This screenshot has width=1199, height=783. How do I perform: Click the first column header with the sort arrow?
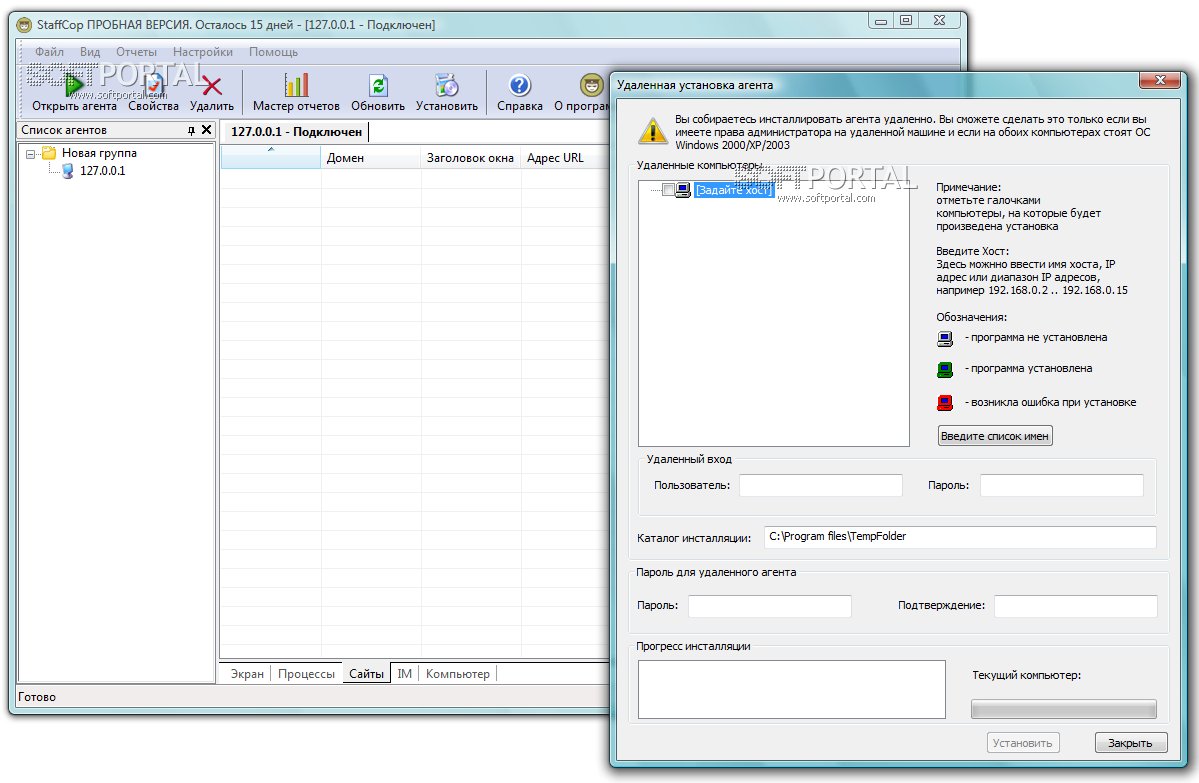pyautogui.click(x=271, y=158)
